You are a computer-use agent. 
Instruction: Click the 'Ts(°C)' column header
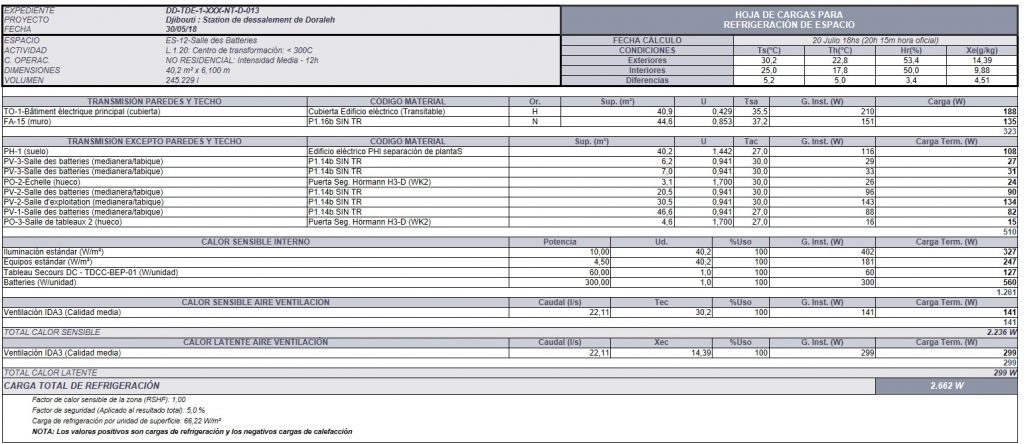769,50
